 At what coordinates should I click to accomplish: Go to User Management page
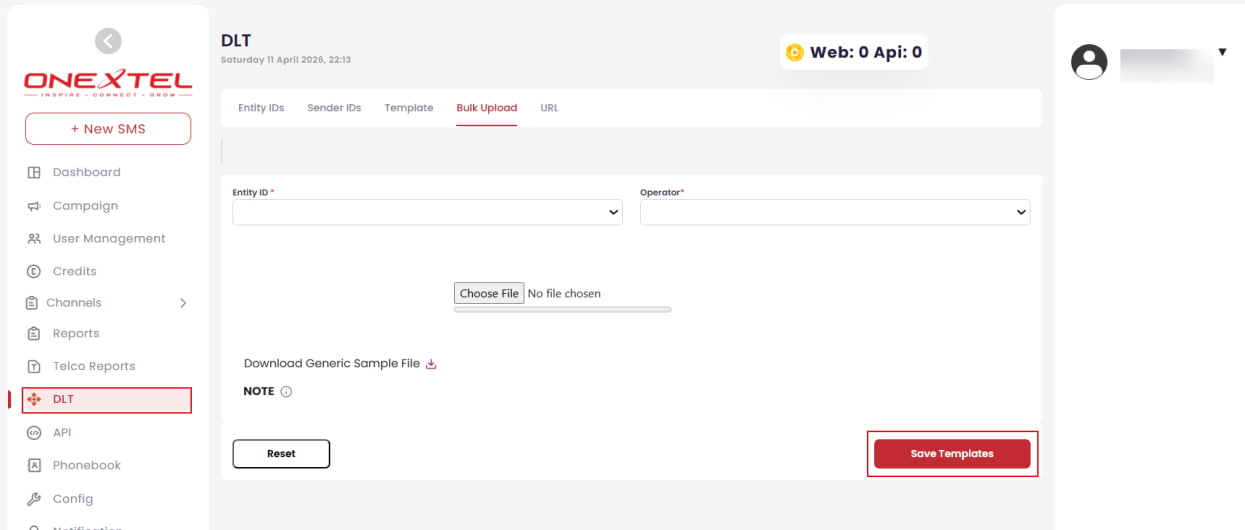pos(109,239)
